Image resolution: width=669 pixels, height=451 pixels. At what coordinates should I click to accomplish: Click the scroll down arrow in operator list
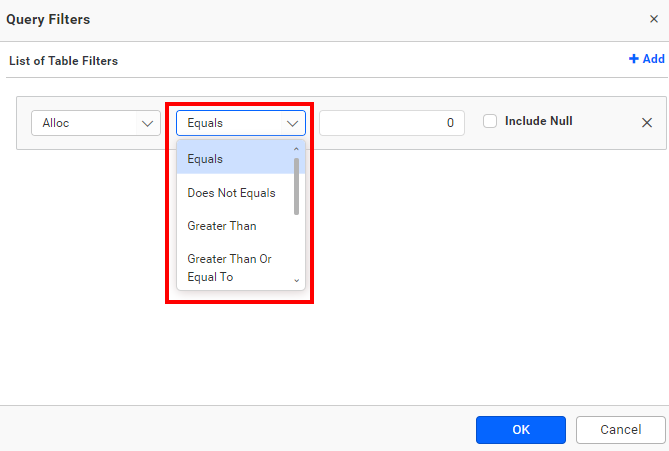click(296, 282)
